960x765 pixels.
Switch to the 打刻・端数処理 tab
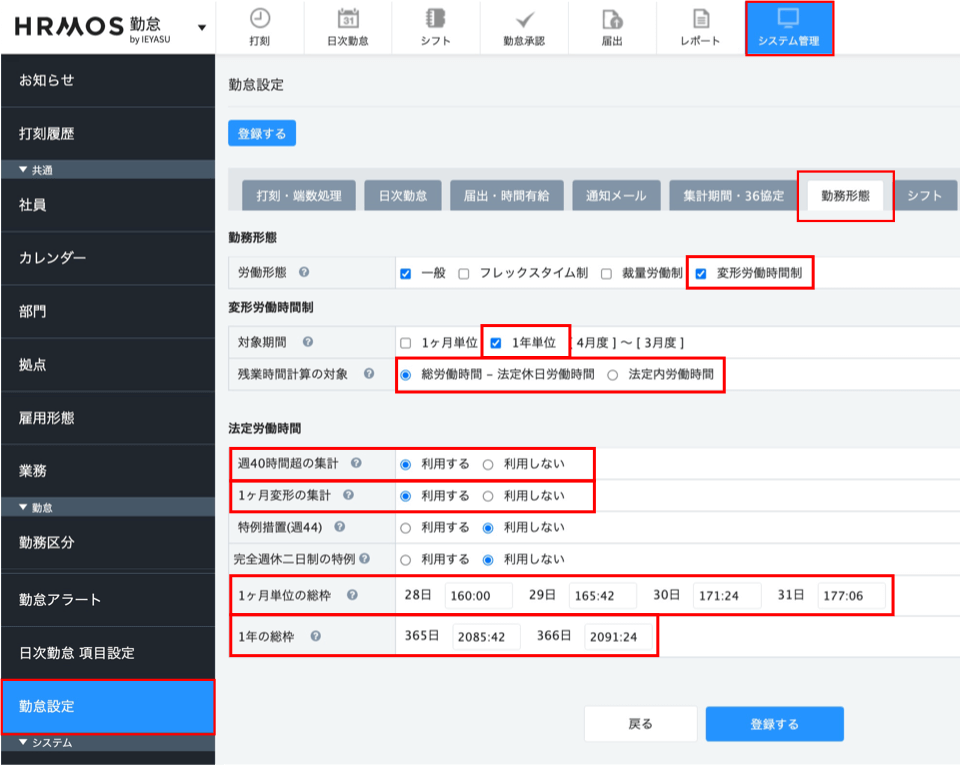point(298,196)
